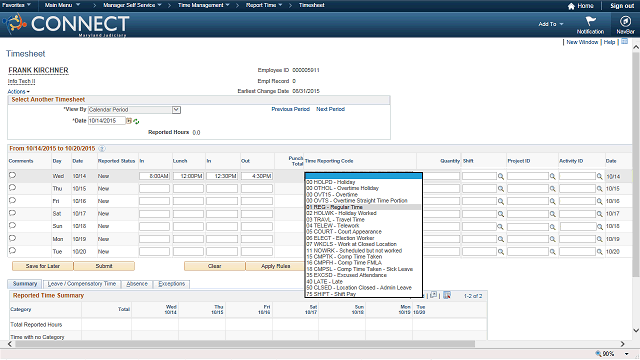Viewport: 640px width, 360px height.
Task: Look up Shift for the 10/20 row
Action: click(x=500, y=252)
